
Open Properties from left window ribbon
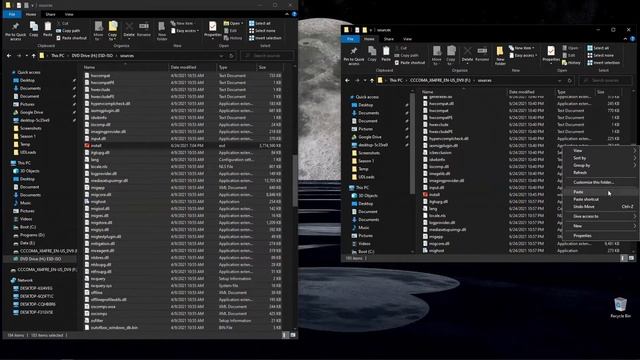pos(213,30)
